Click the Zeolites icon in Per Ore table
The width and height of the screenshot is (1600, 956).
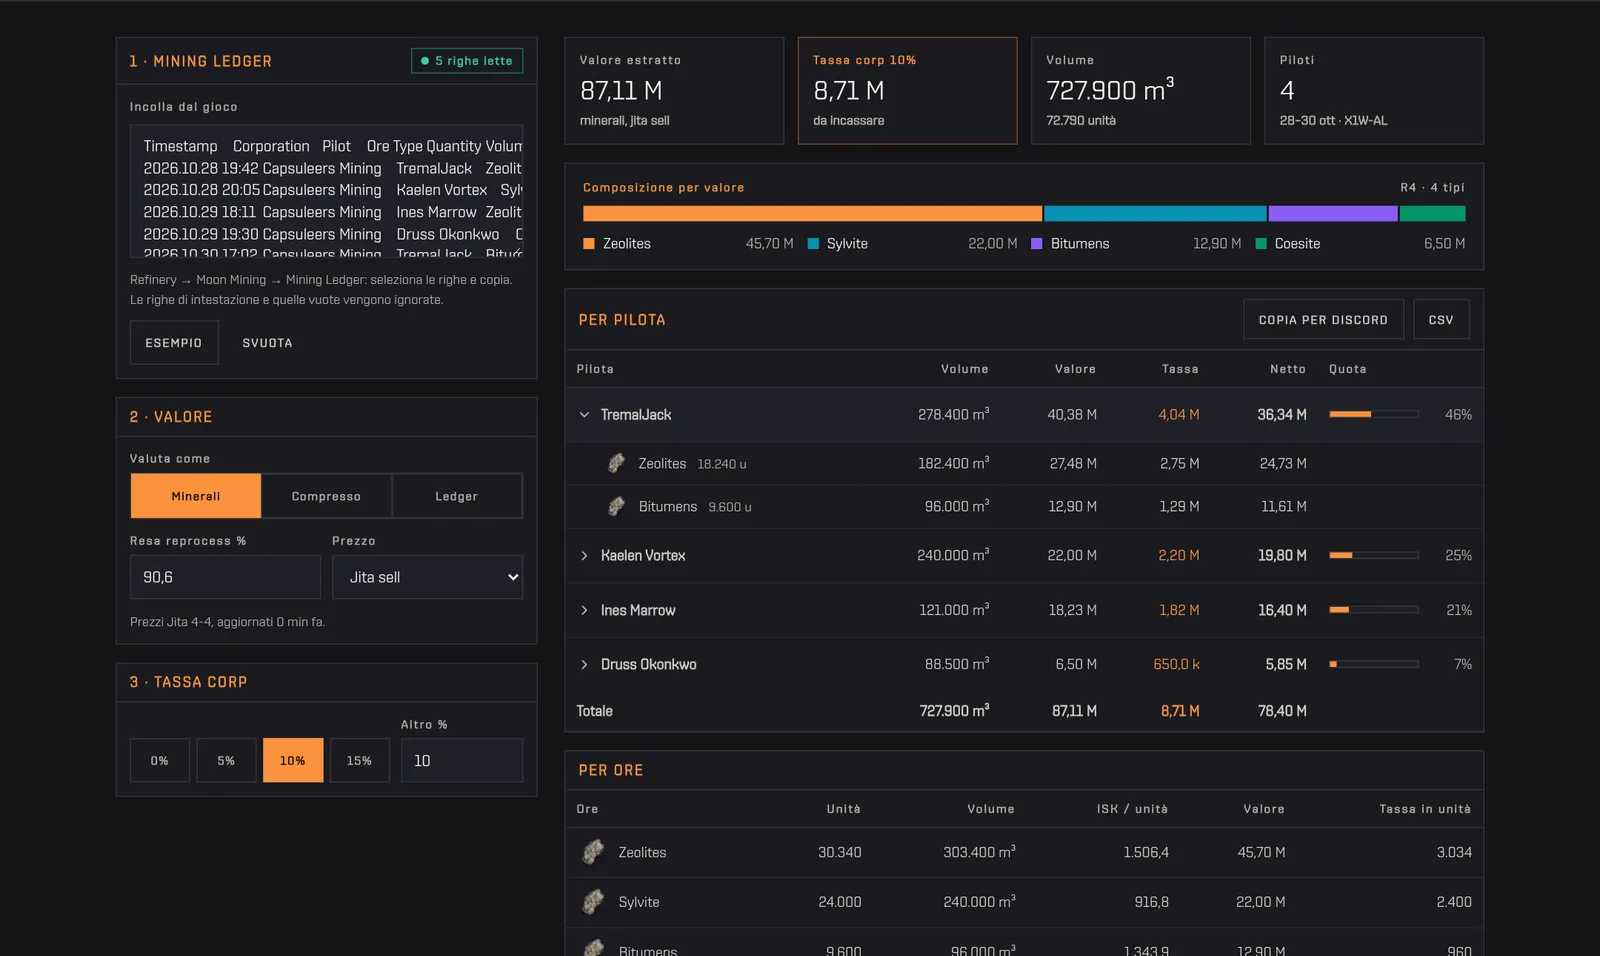pos(593,852)
